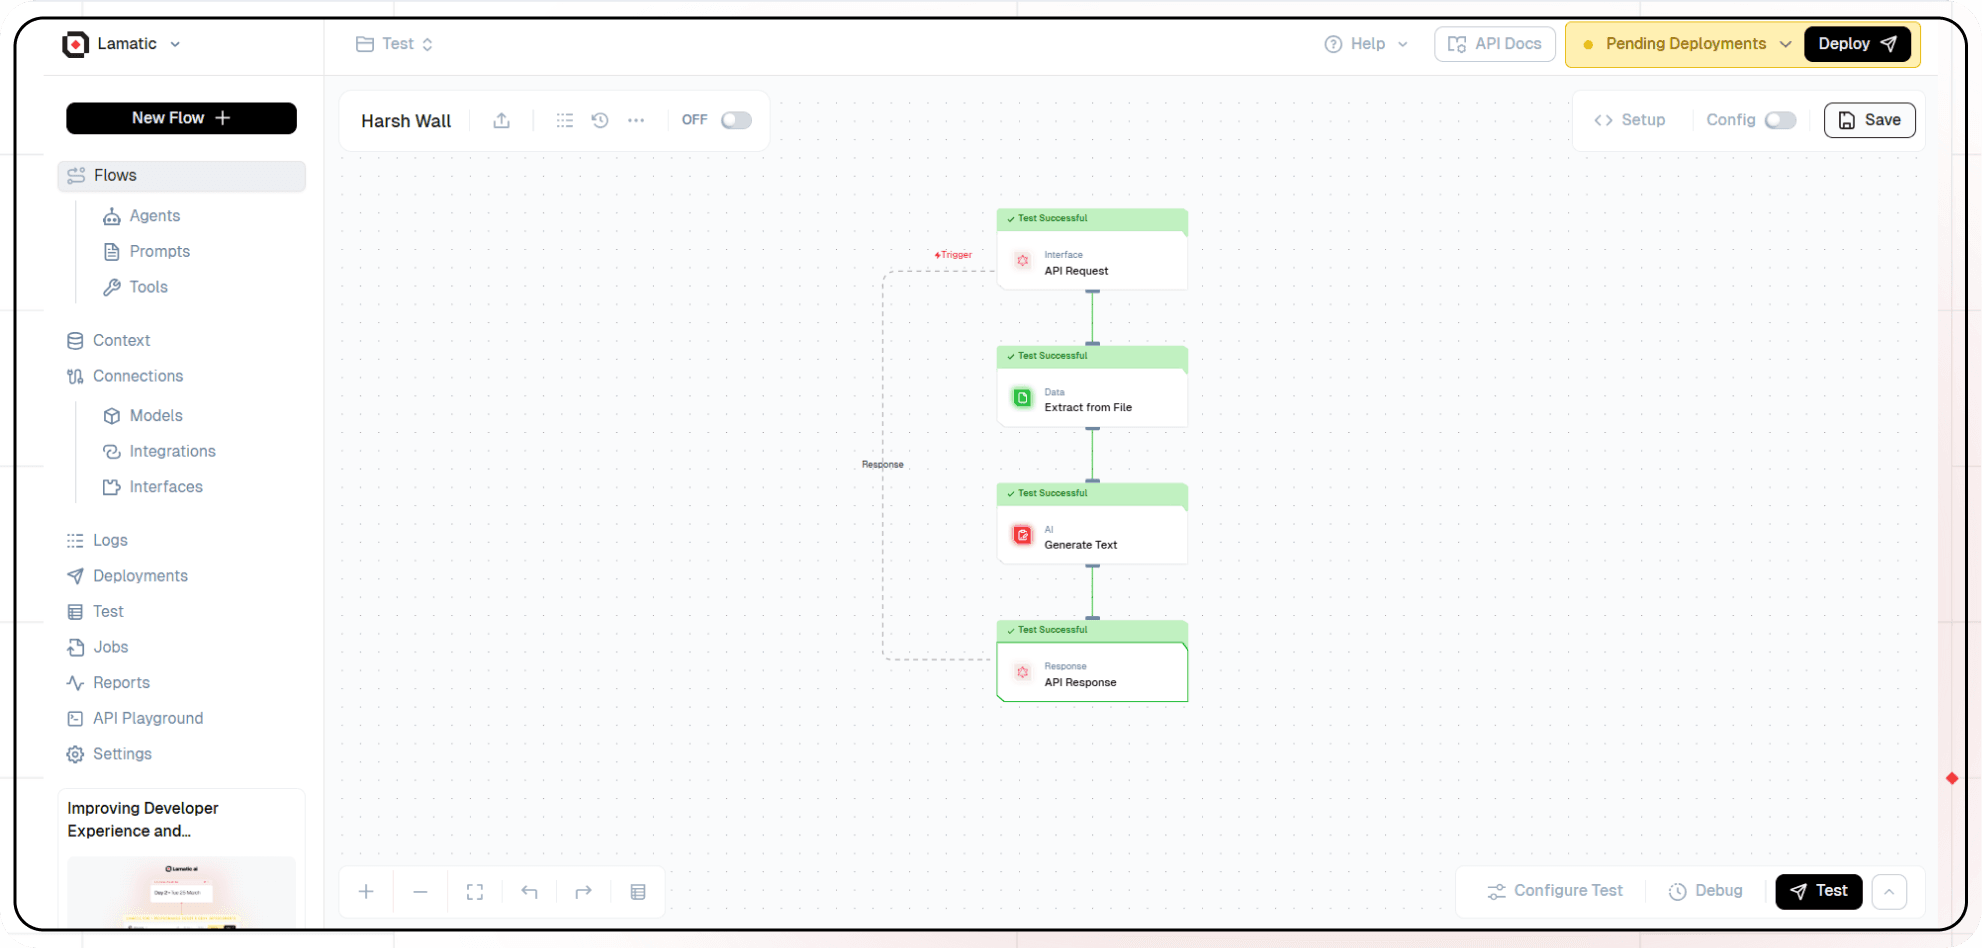
Task: Expand the Help dropdown chevron
Action: click(x=1404, y=44)
